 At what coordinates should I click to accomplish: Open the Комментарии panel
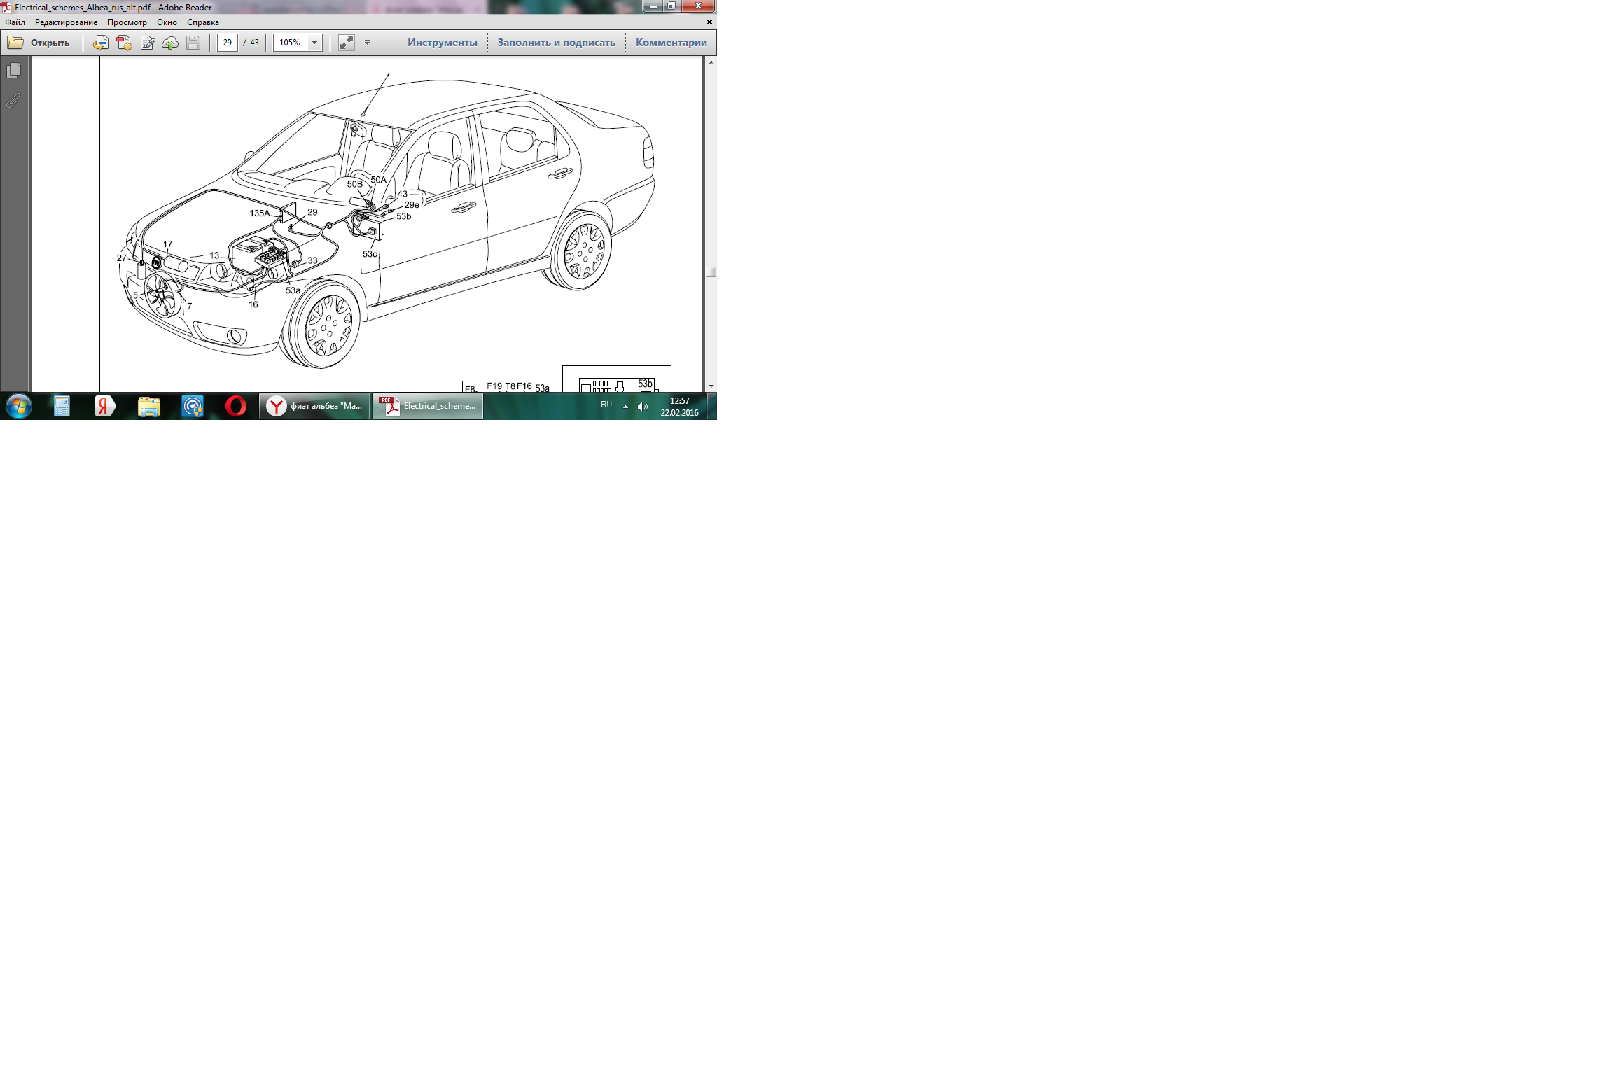[x=670, y=43]
